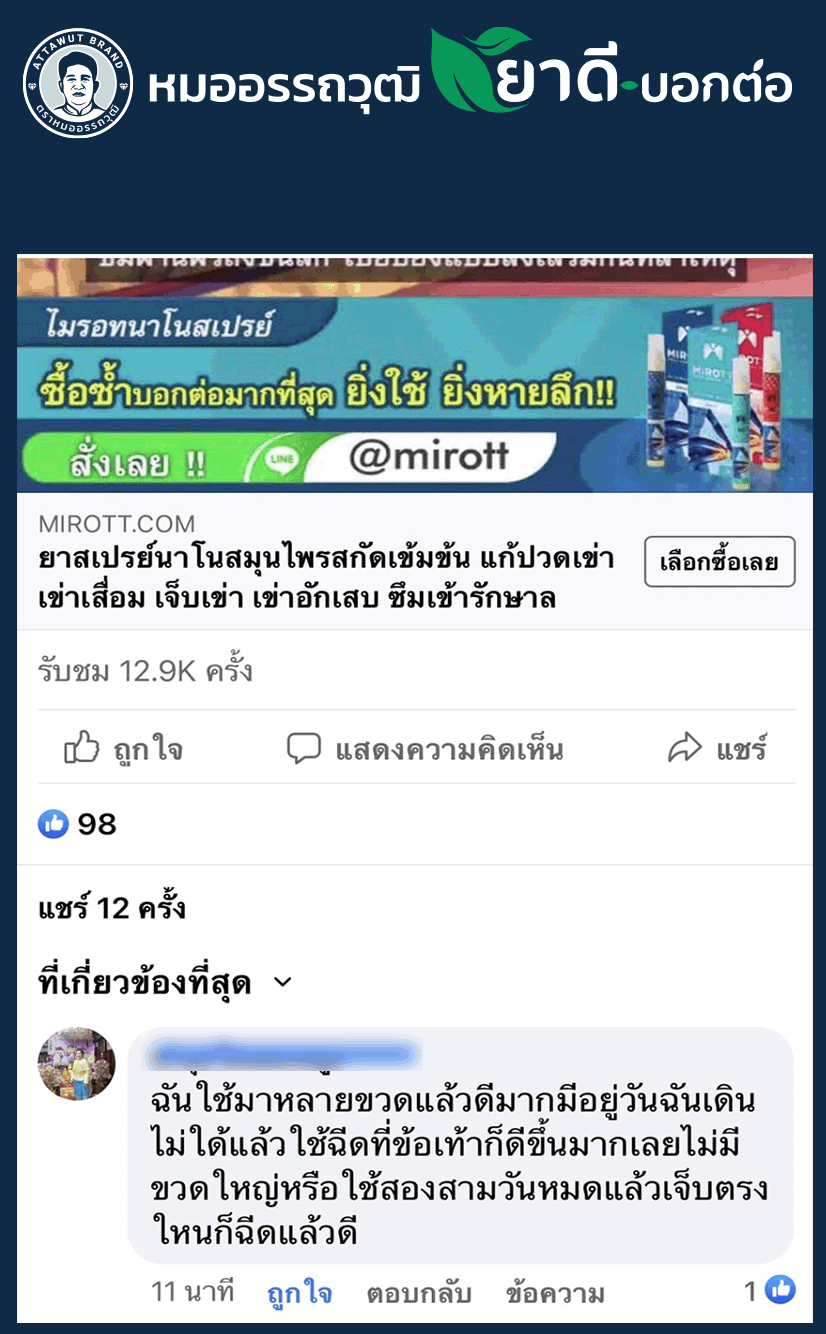826x1334 pixels.
Task: Click the Mirott spray ad banner image
Action: click(x=414, y=374)
